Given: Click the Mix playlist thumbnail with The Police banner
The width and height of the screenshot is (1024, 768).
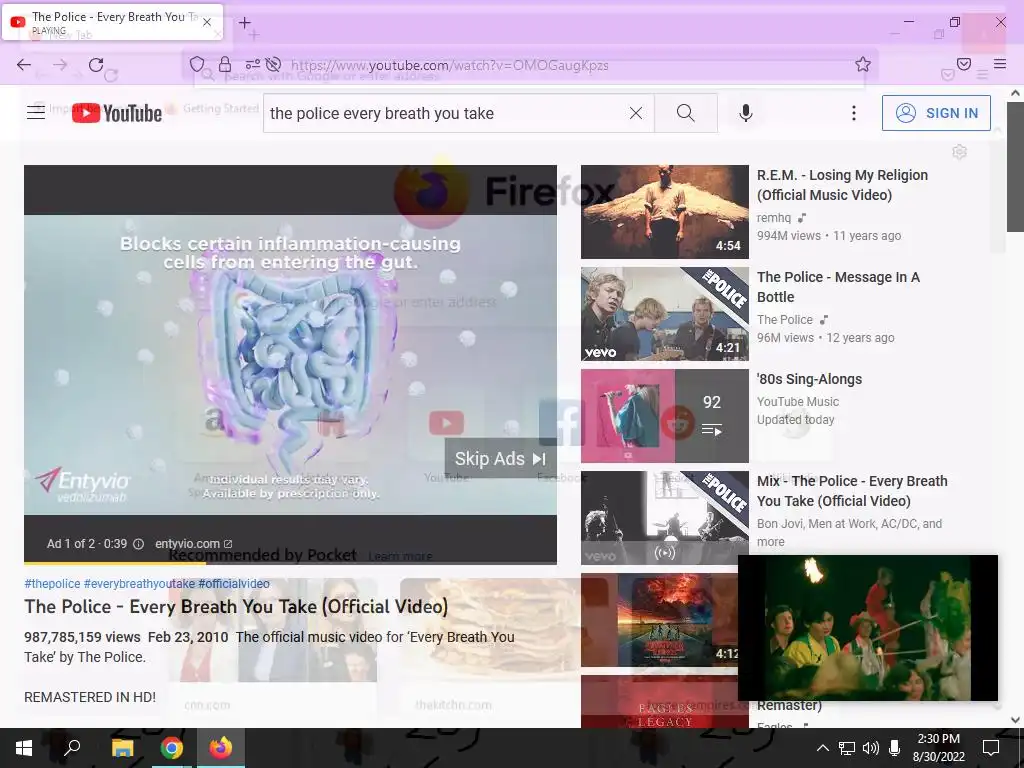Looking at the screenshot, I should click(665, 518).
